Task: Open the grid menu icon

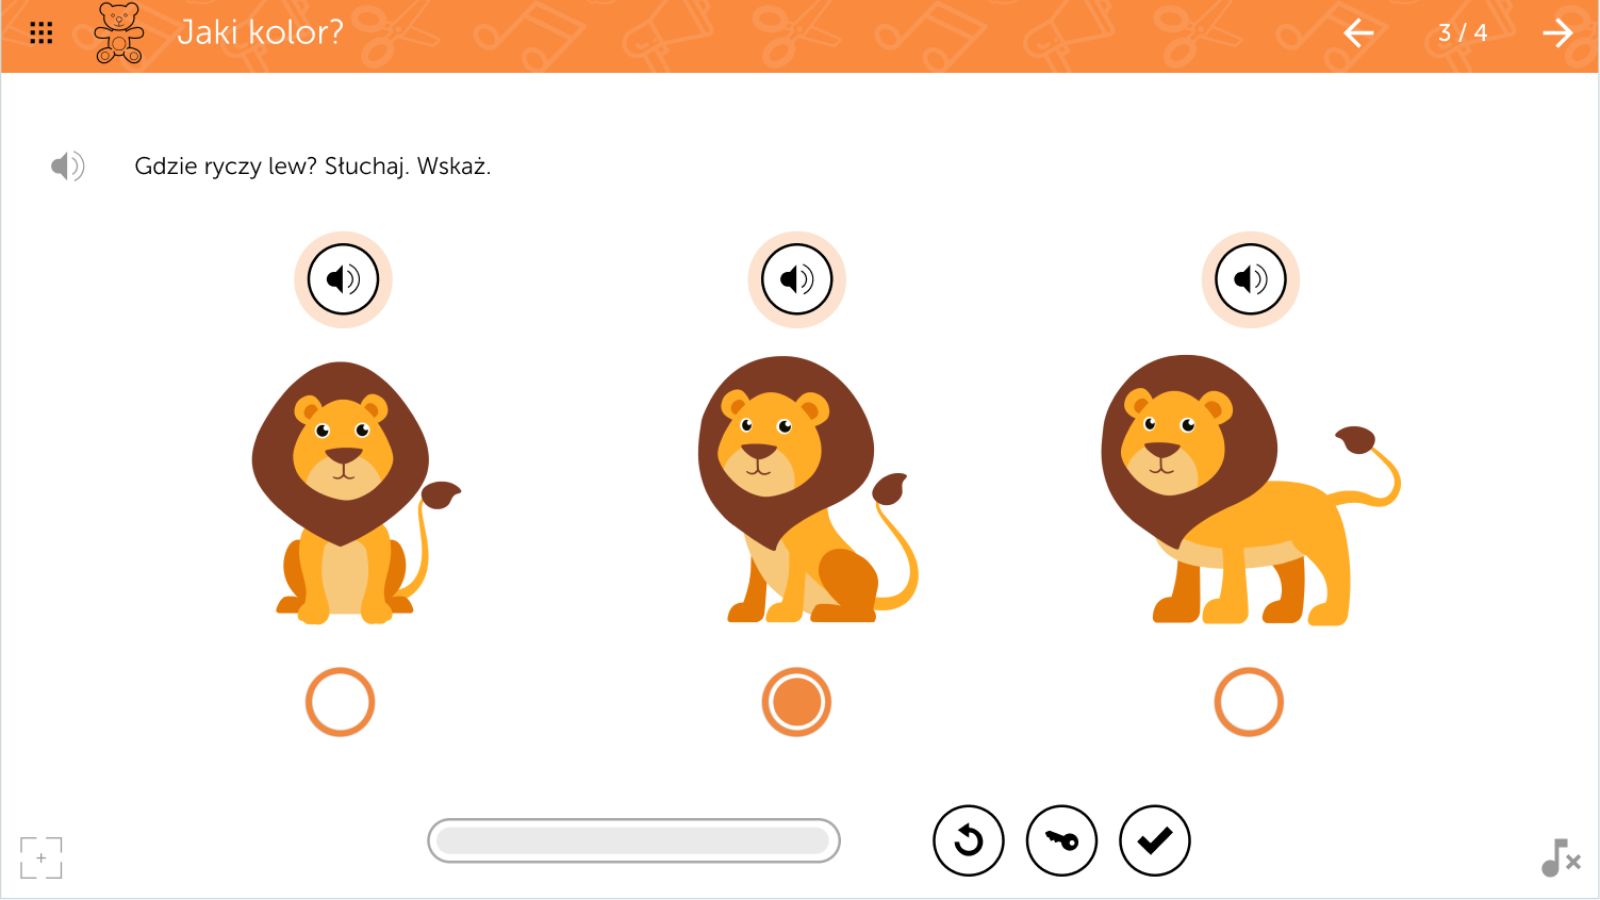Action: point(41,33)
